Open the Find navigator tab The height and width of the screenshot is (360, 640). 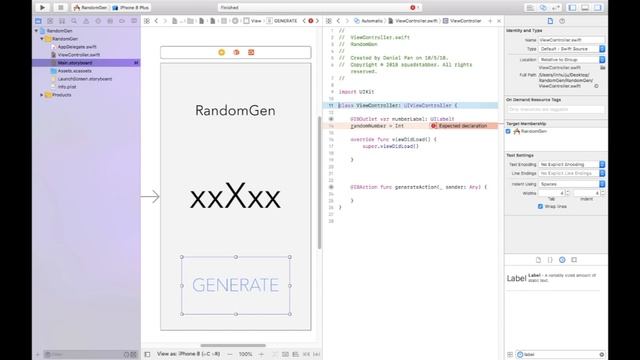[x=74, y=21]
